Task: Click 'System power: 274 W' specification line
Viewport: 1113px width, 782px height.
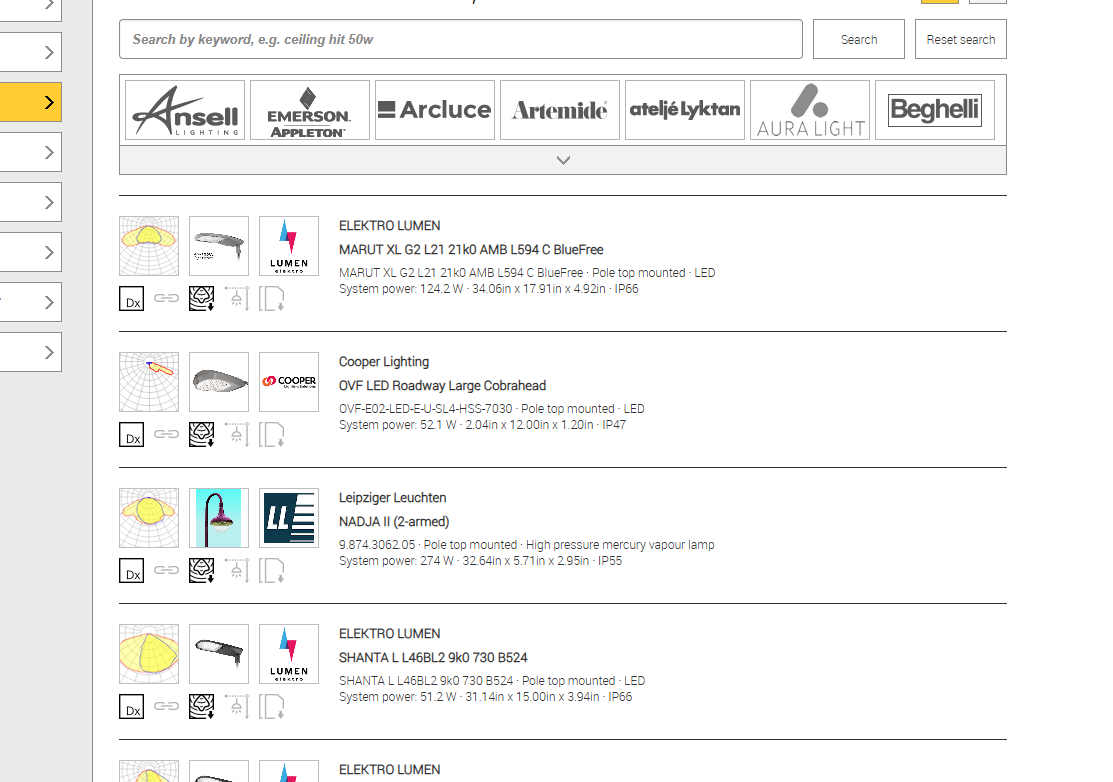Action: [x=480, y=561]
